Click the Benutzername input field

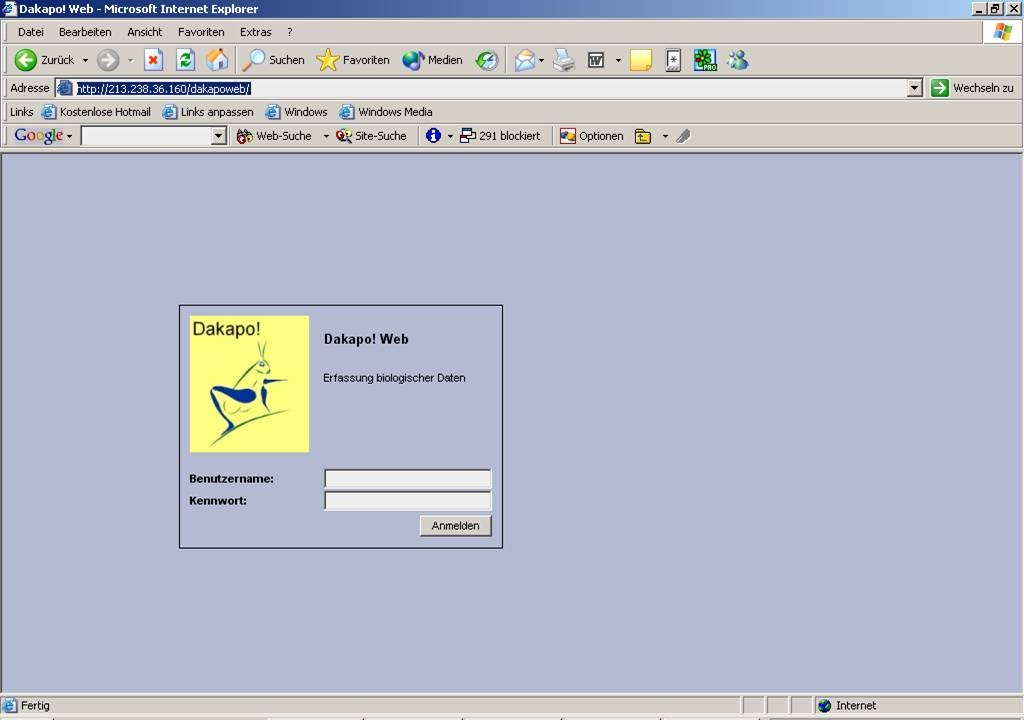(408, 478)
